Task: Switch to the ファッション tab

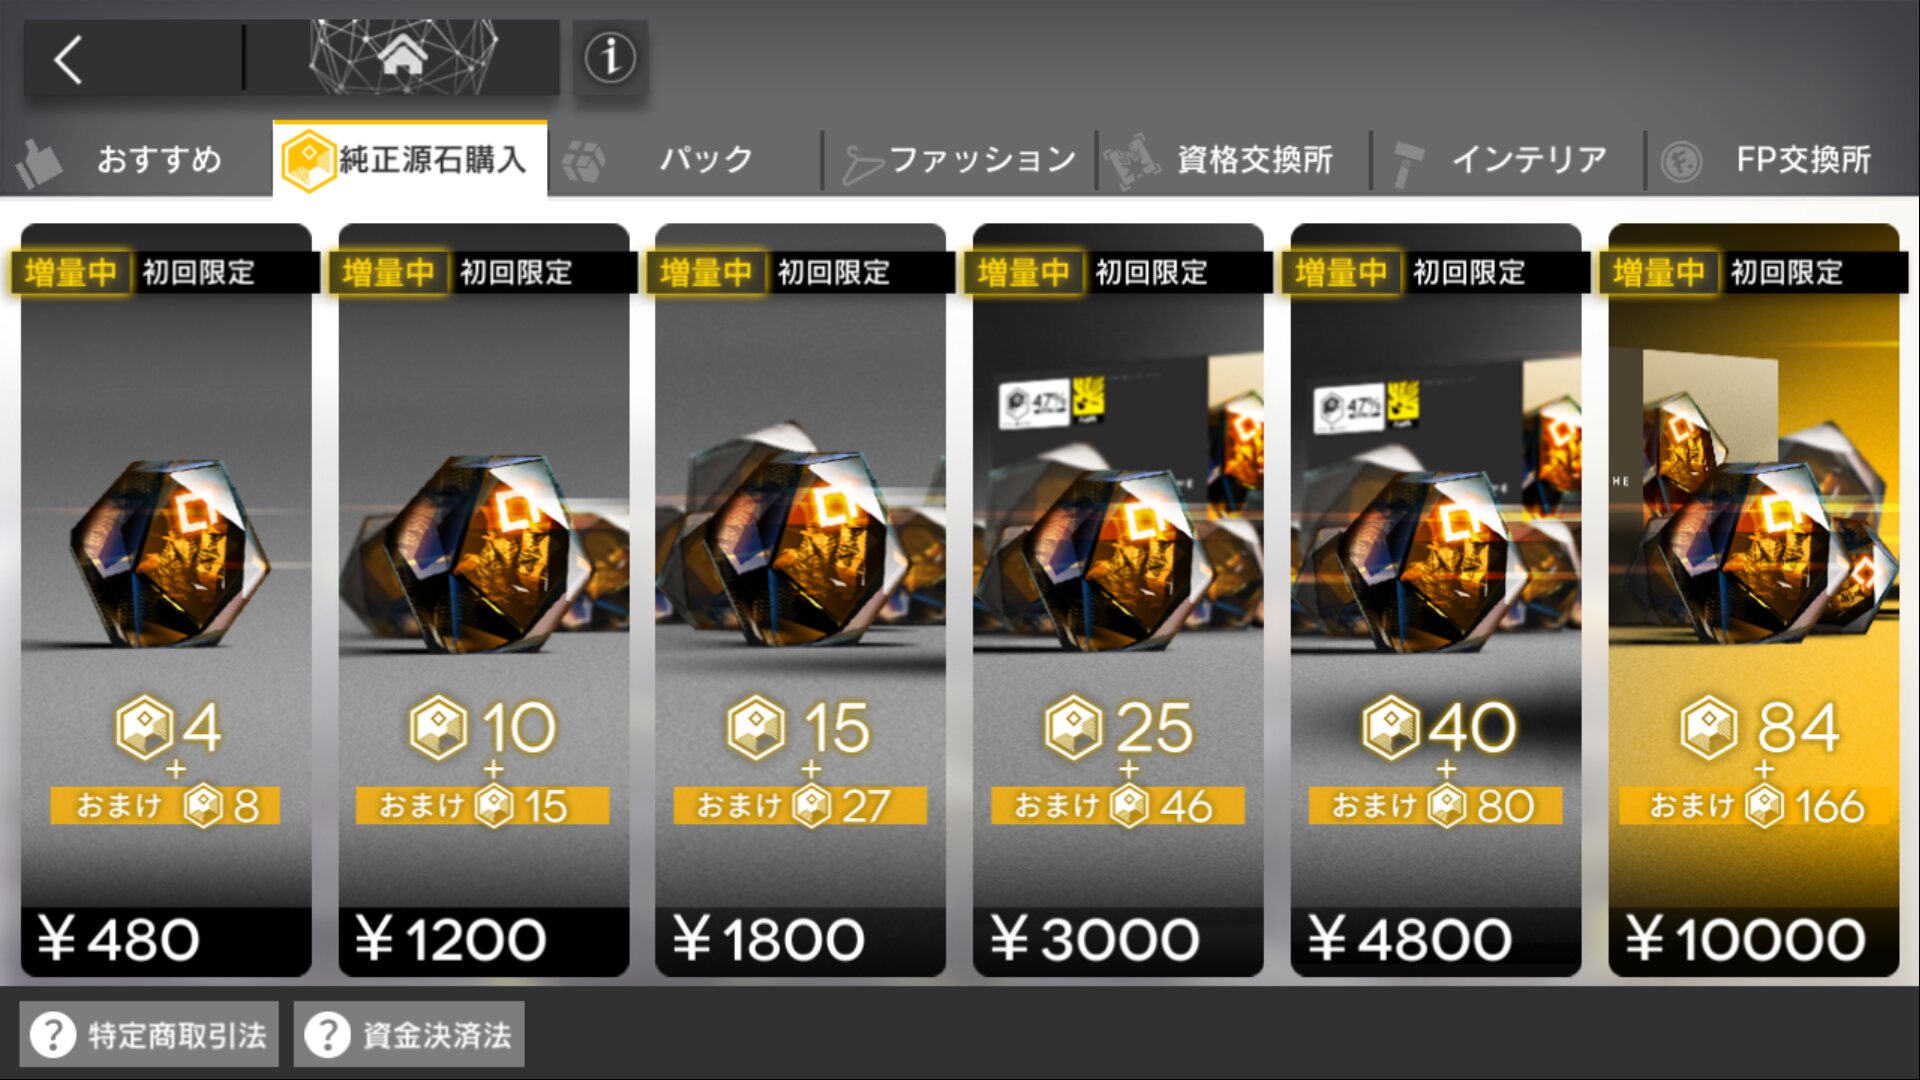Action: coord(960,159)
